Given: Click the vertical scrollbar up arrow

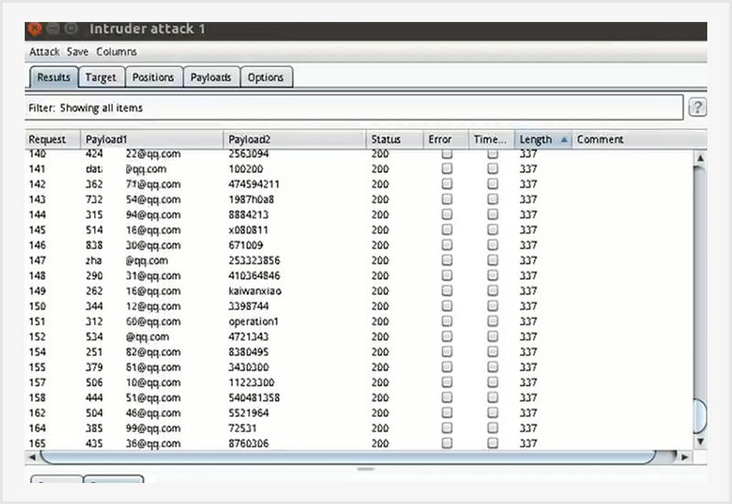Looking at the screenshot, I should [700, 157].
